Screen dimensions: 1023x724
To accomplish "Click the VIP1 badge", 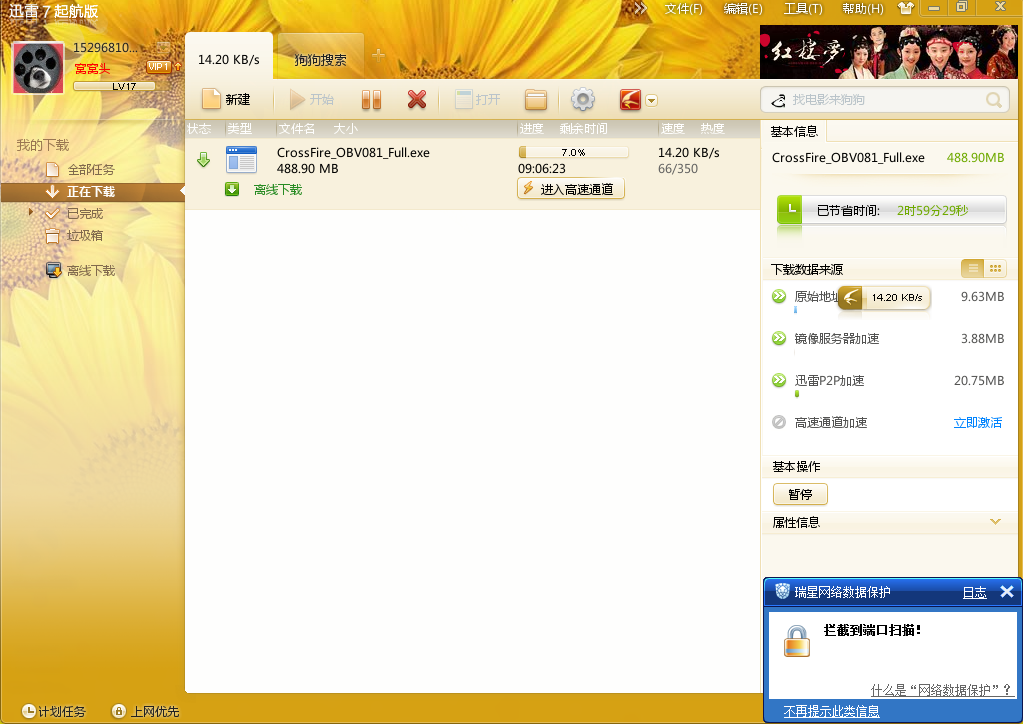I will (x=159, y=67).
